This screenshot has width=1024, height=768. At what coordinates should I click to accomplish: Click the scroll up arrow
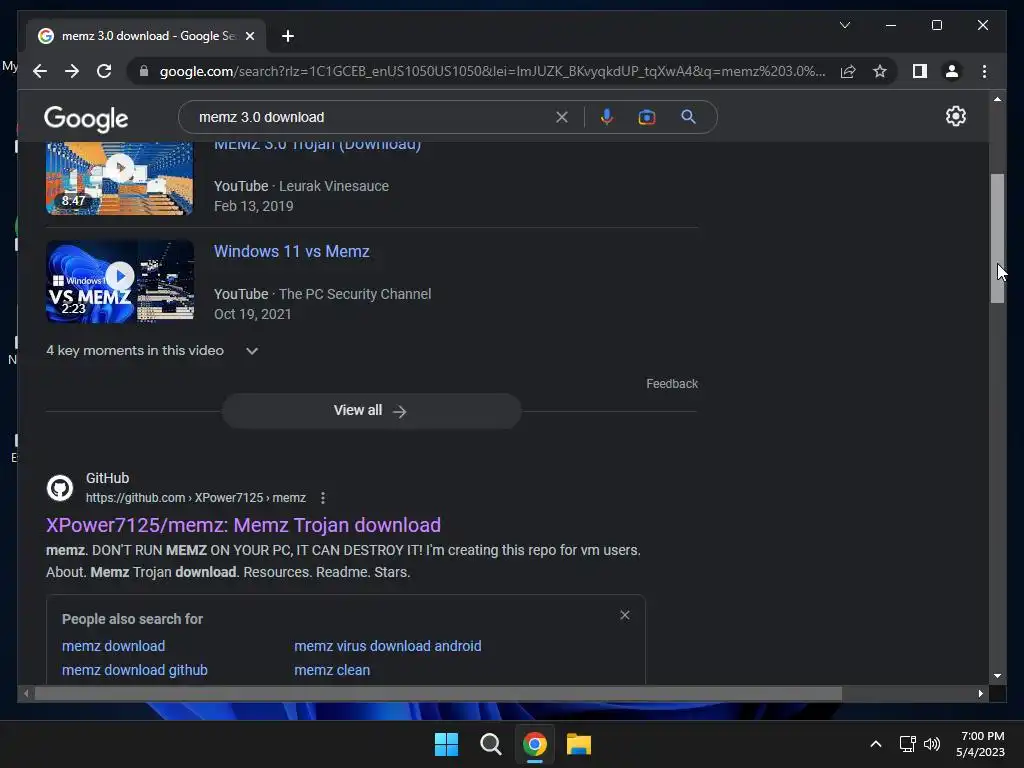997,99
